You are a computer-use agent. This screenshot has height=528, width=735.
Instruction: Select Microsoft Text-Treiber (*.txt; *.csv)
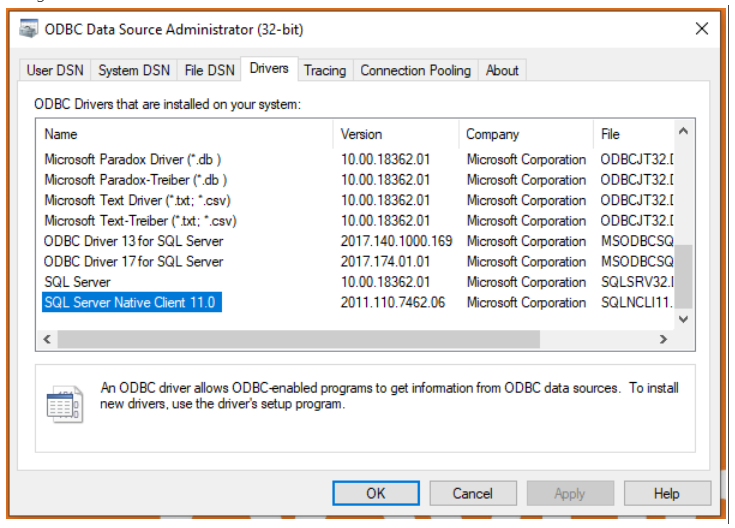tap(140, 221)
